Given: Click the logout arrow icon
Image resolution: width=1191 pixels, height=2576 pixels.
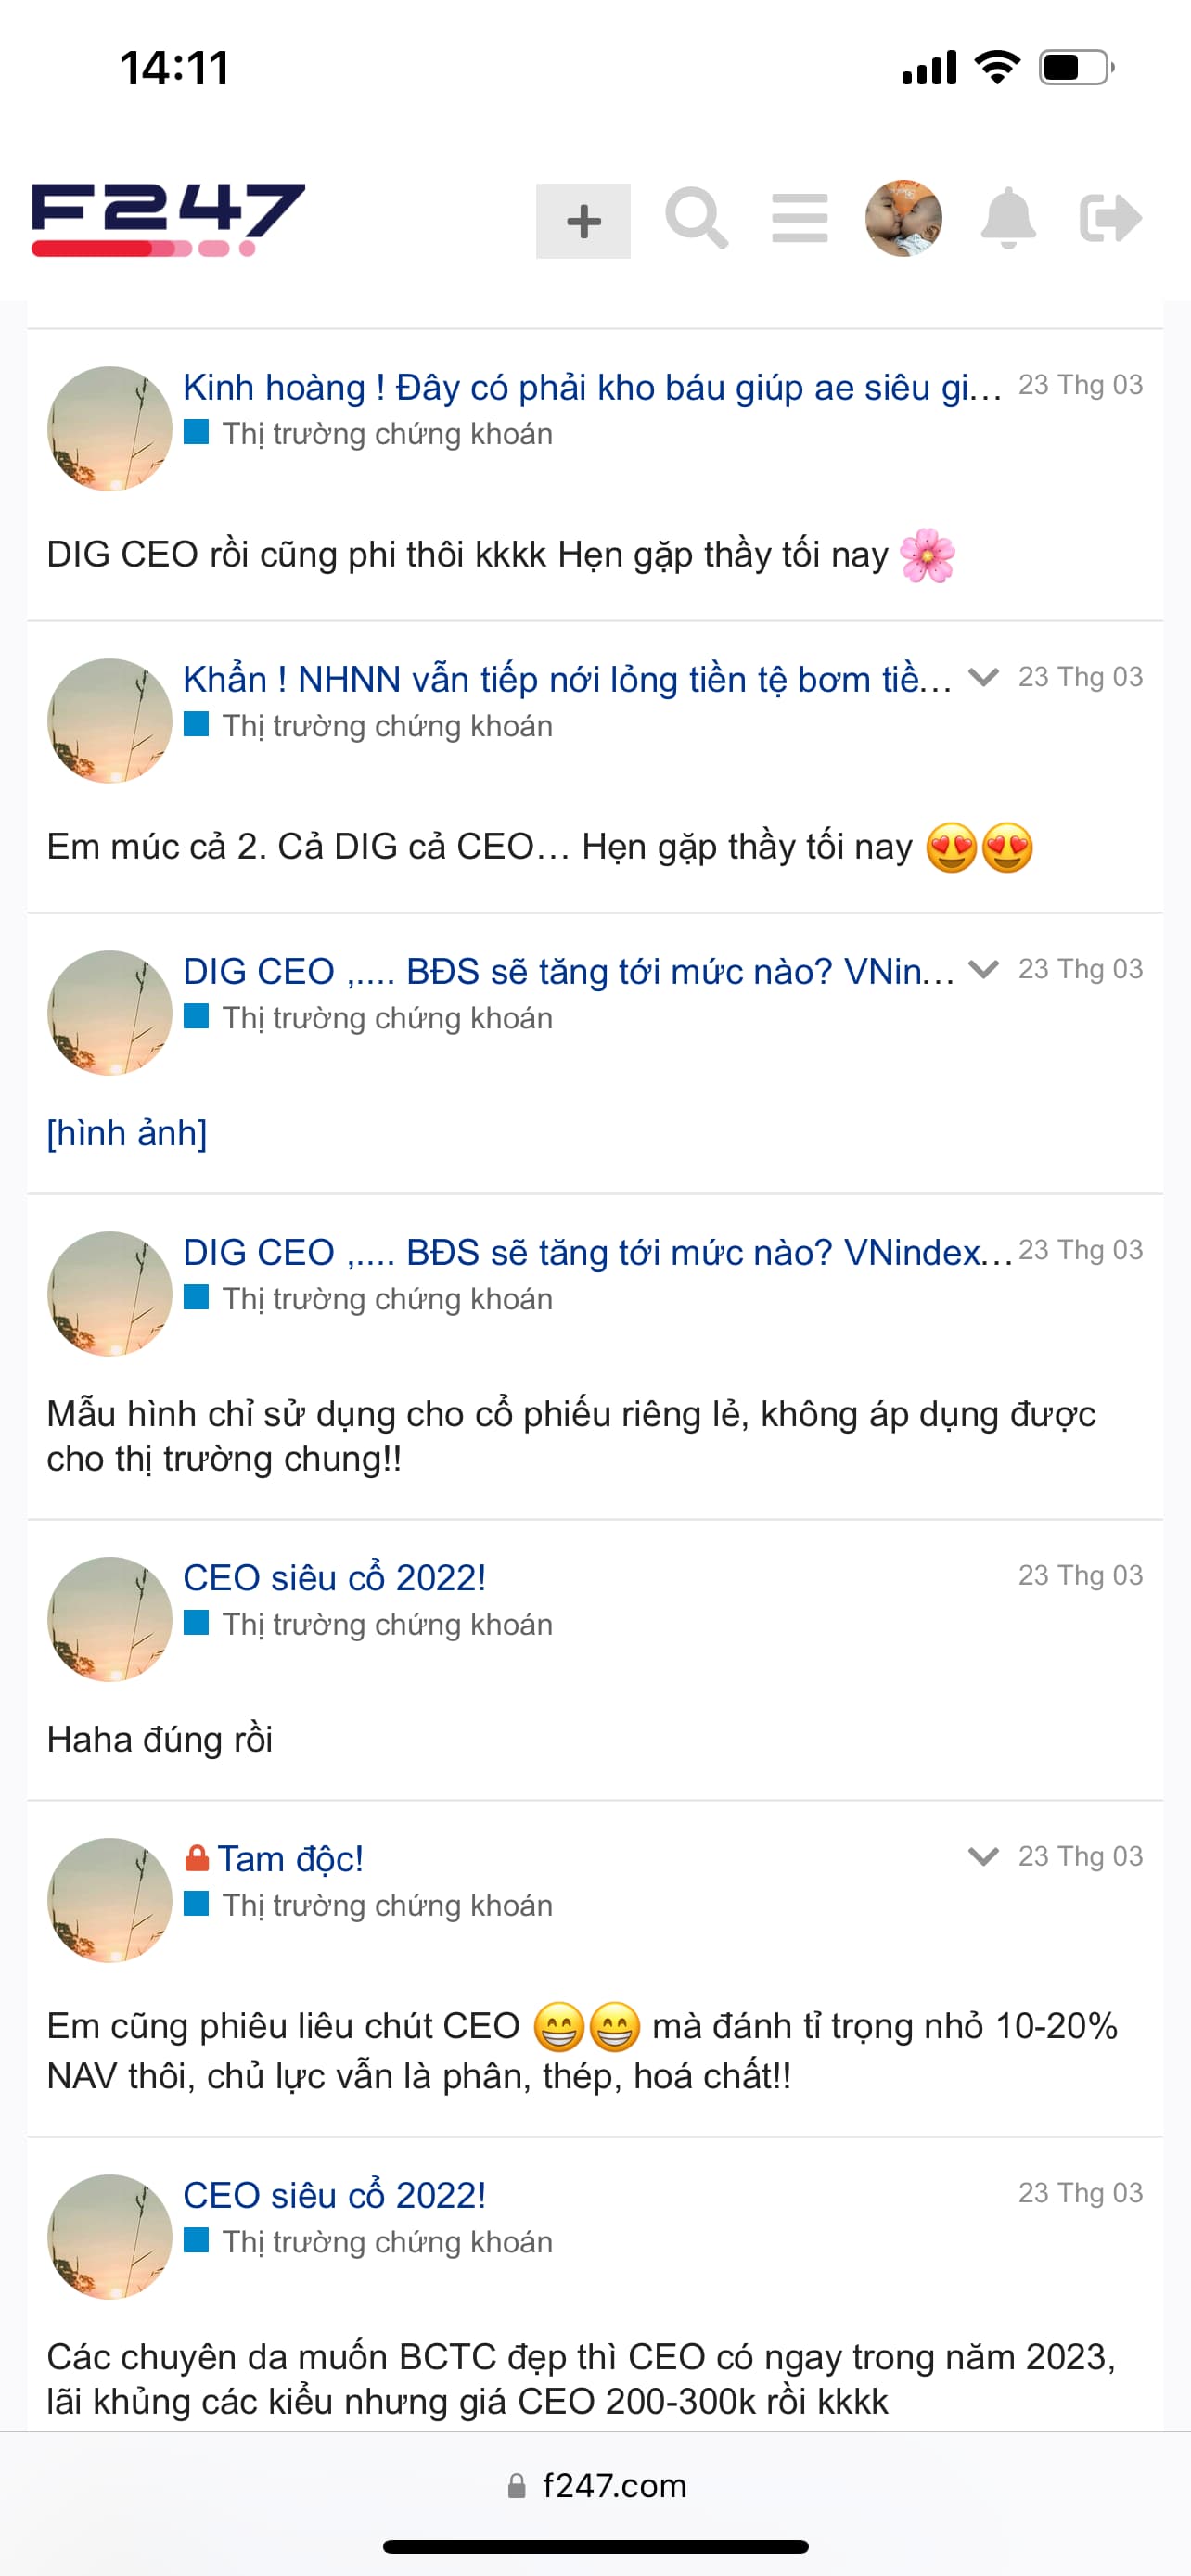Looking at the screenshot, I should tap(1110, 219).
